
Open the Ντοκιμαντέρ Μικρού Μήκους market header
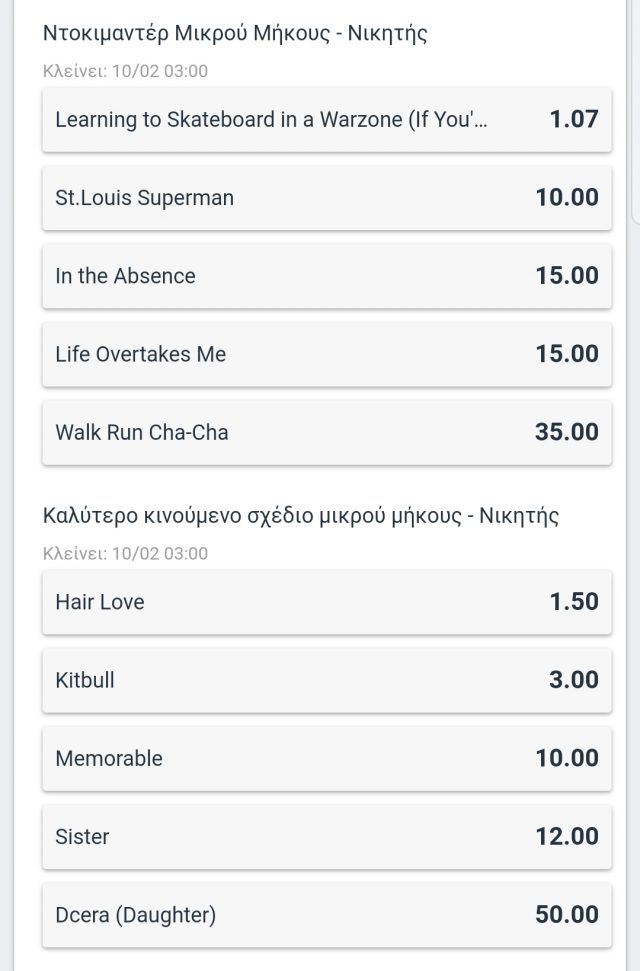(235, 33)
